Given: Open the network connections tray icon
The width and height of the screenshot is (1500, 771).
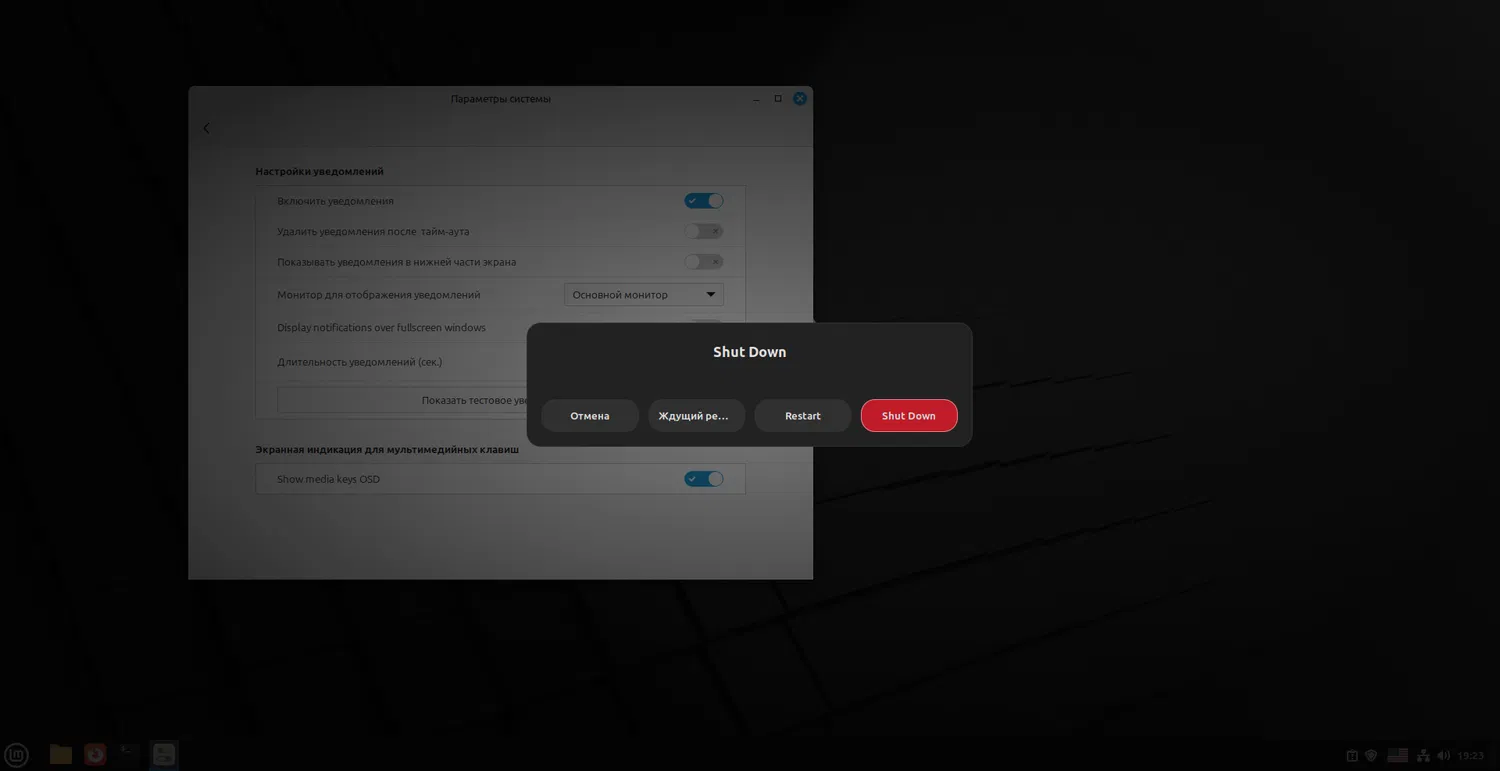Looking at the screenshot, I should pos(1423,756).
